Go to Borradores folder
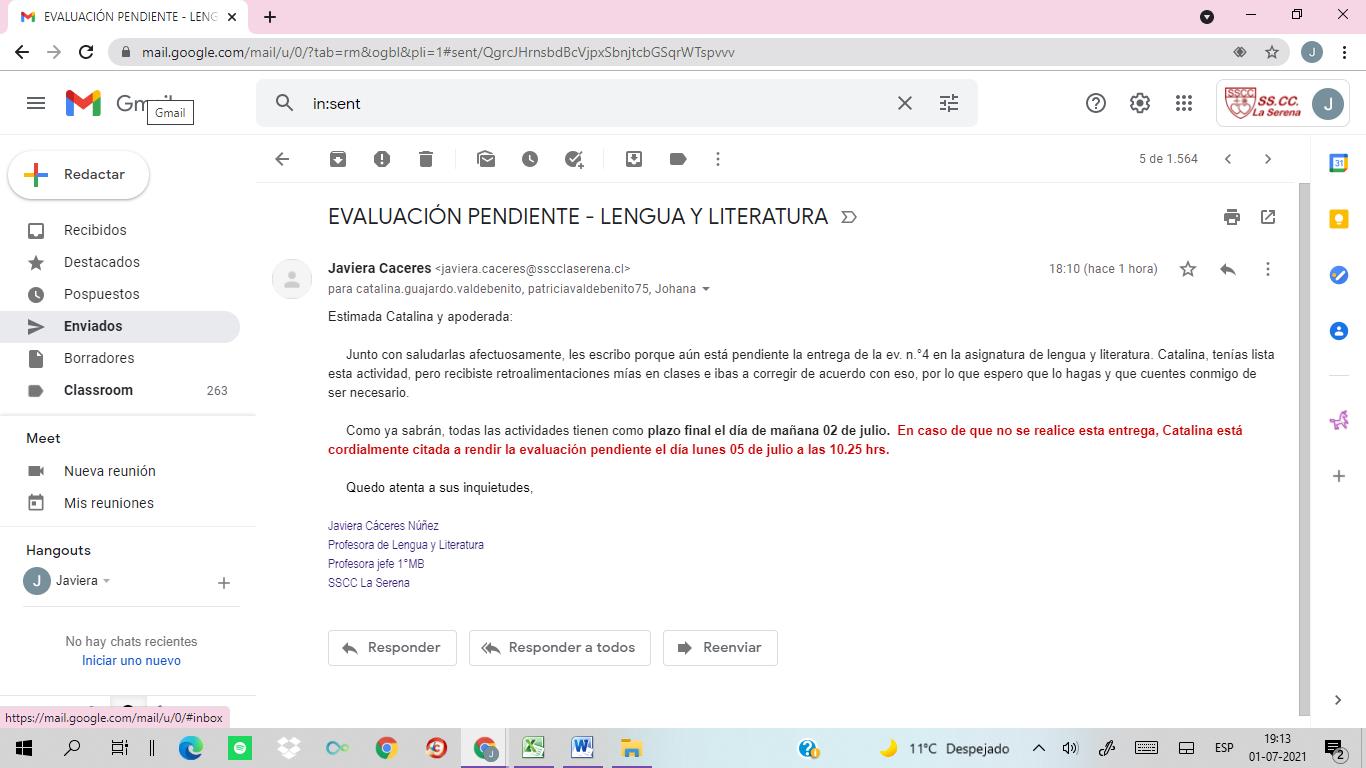Screen dimensions: 1366x768 pyautogui.click(x=98, y=358)
